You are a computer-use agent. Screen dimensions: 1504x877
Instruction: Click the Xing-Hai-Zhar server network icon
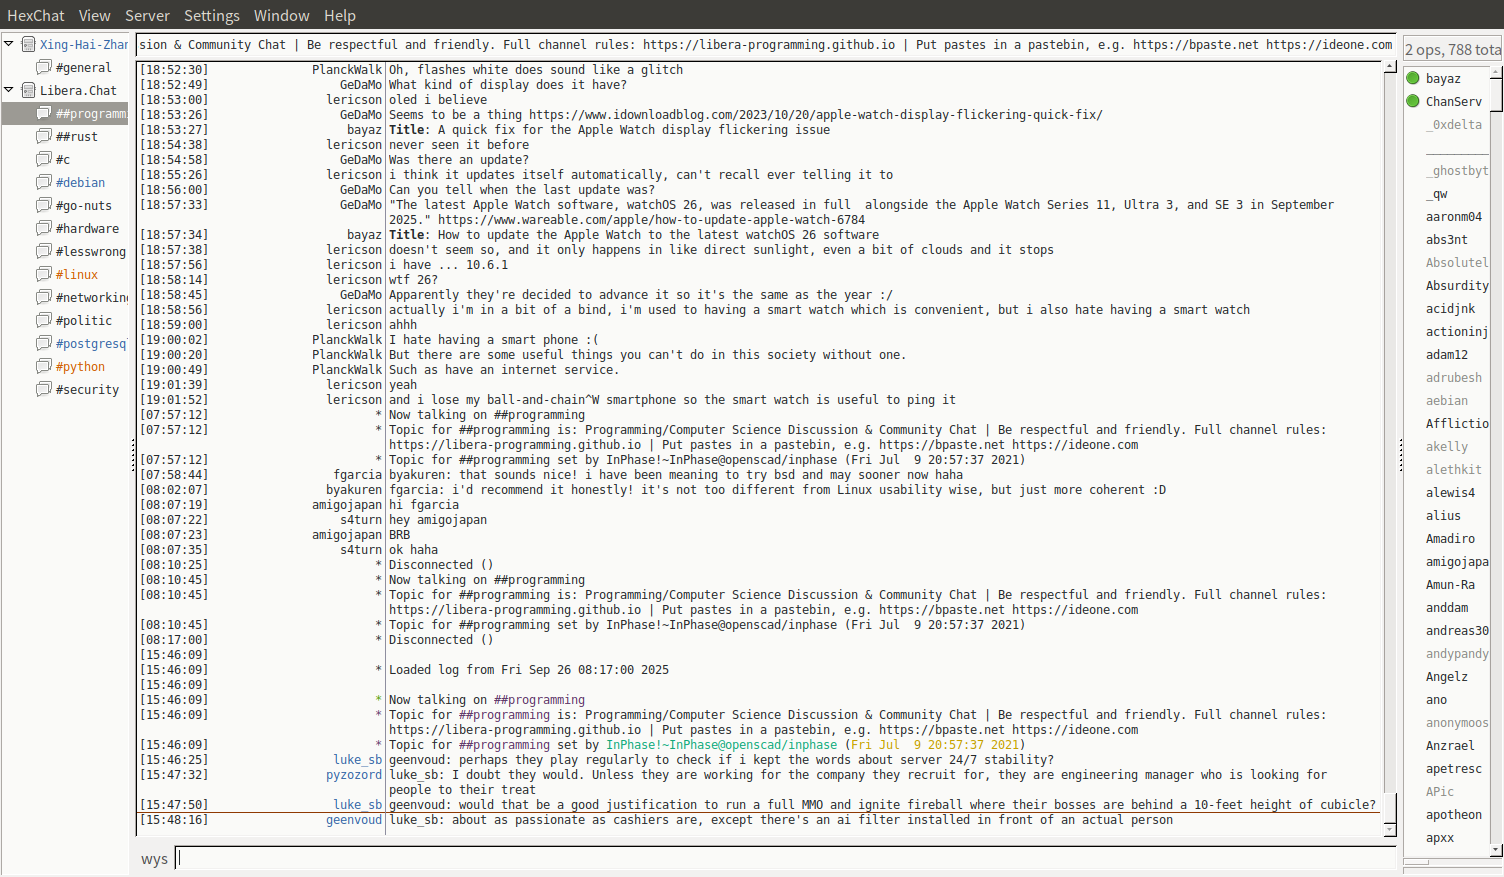tap(29, 44)
